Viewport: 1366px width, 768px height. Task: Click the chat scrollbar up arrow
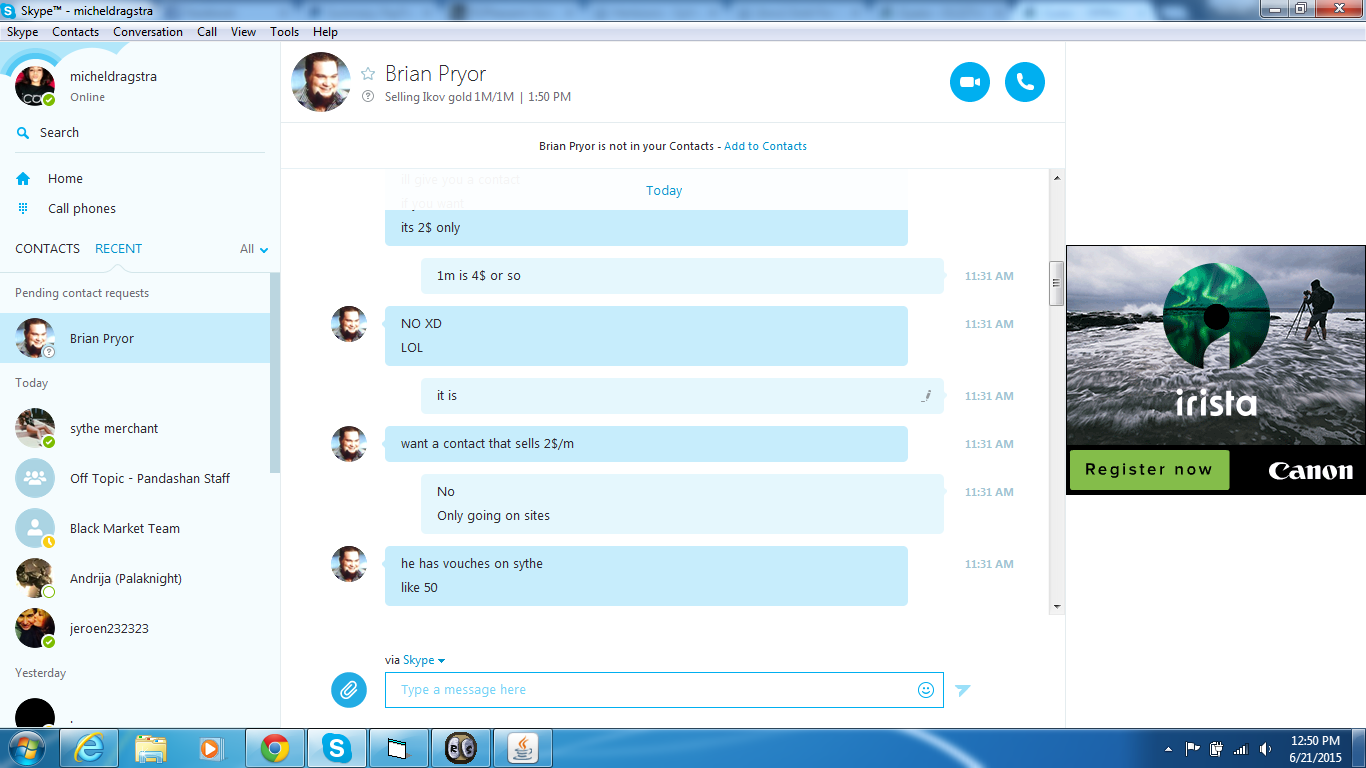click(1056, 176)
